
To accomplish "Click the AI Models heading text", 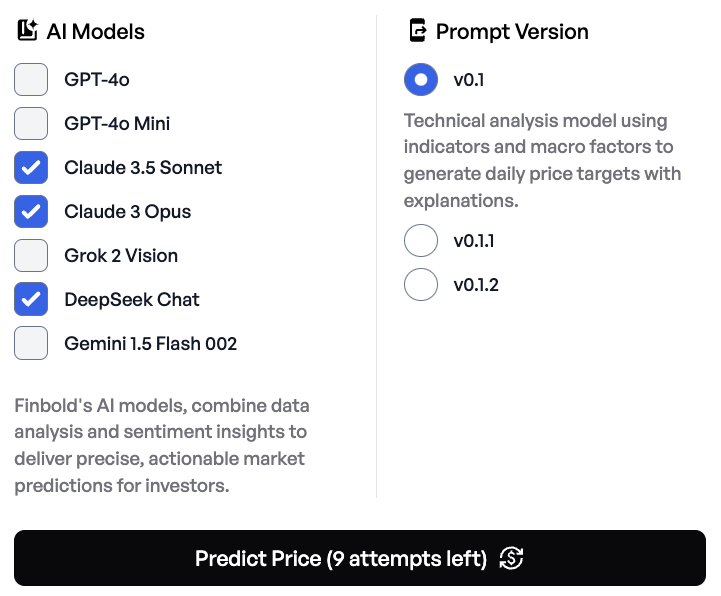I will [96, 32].
